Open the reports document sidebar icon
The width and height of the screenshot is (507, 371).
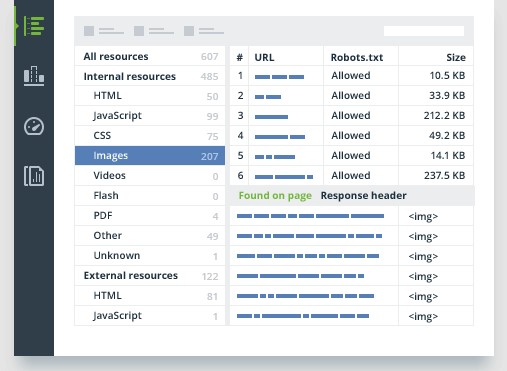34,176
